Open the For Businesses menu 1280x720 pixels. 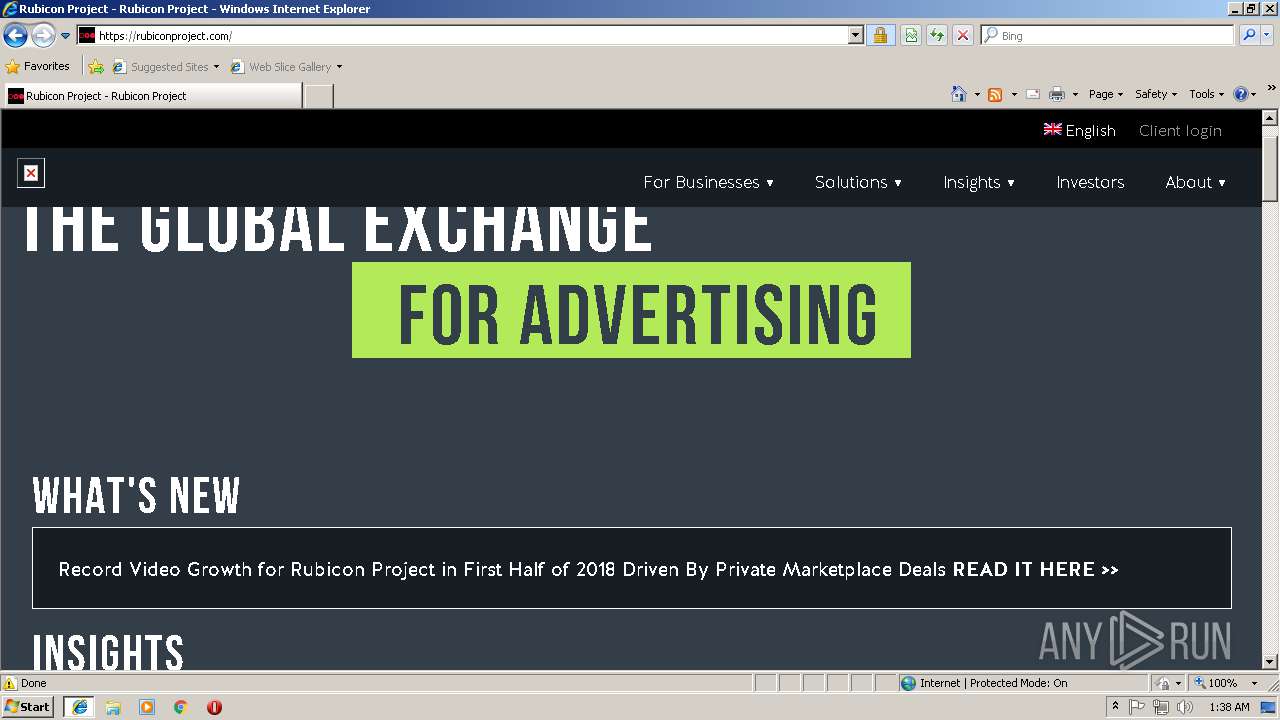point(708,182)
